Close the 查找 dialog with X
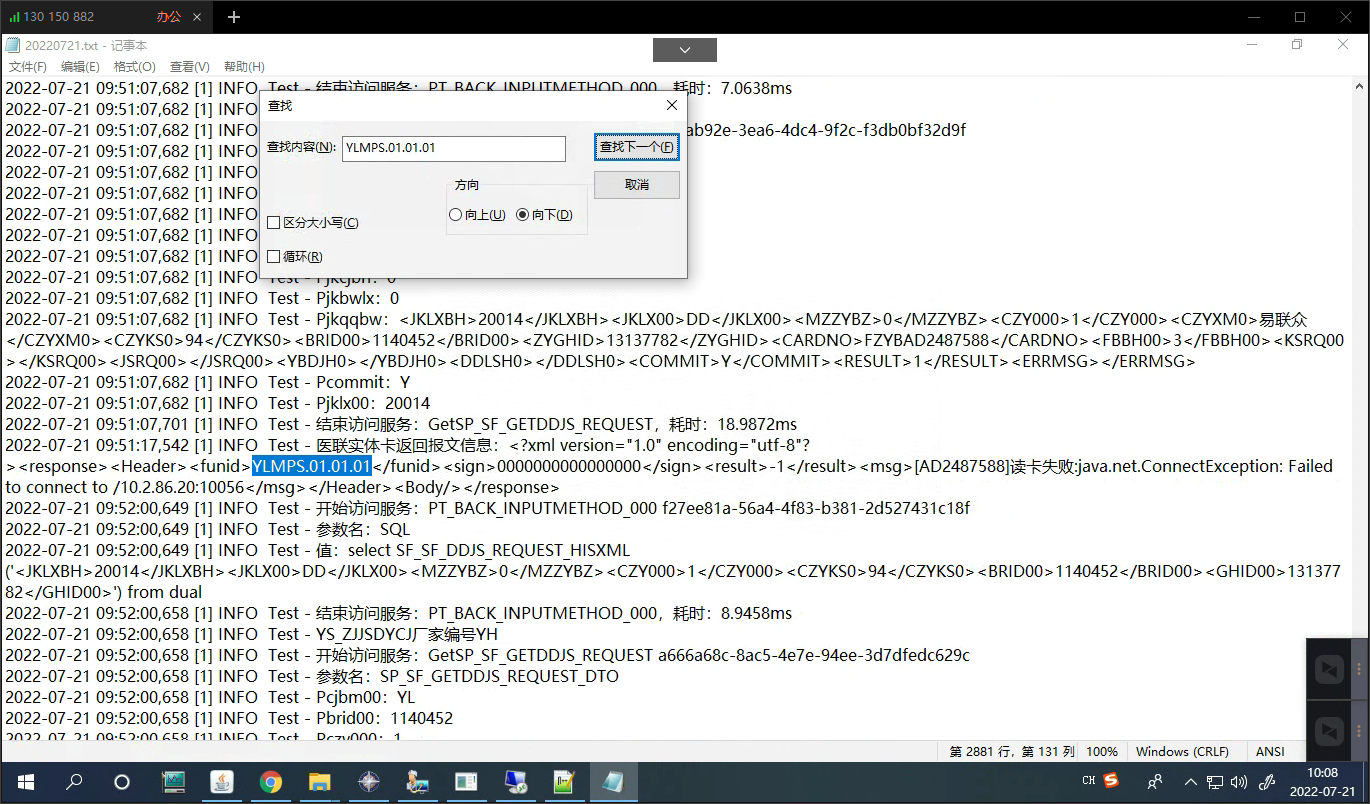 click(x=672, y=105)
